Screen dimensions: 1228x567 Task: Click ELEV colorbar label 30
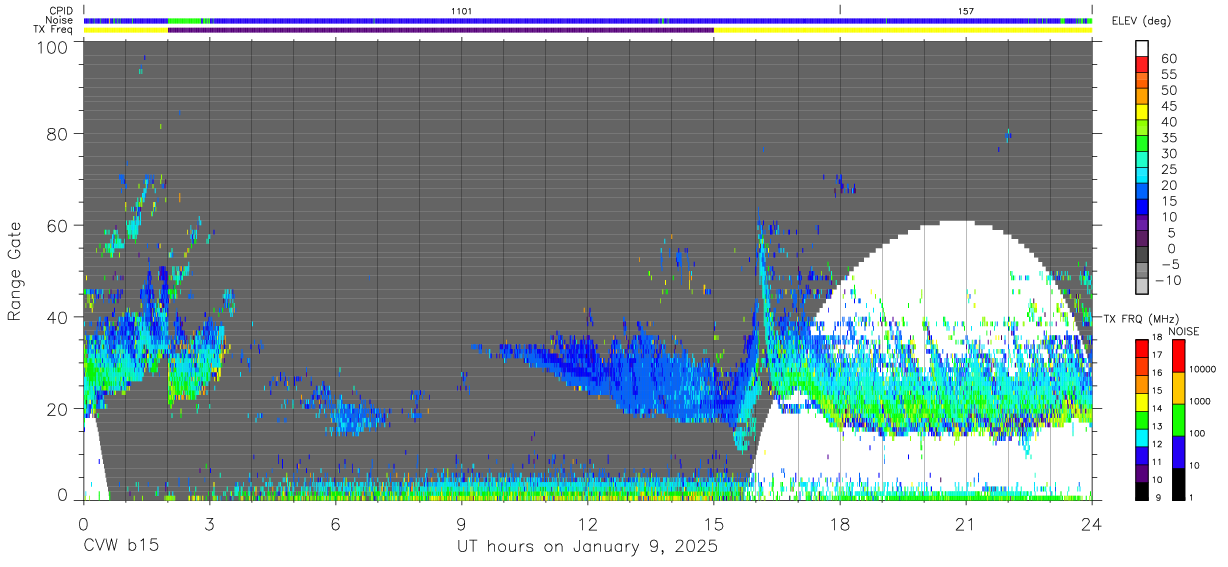1169,153
